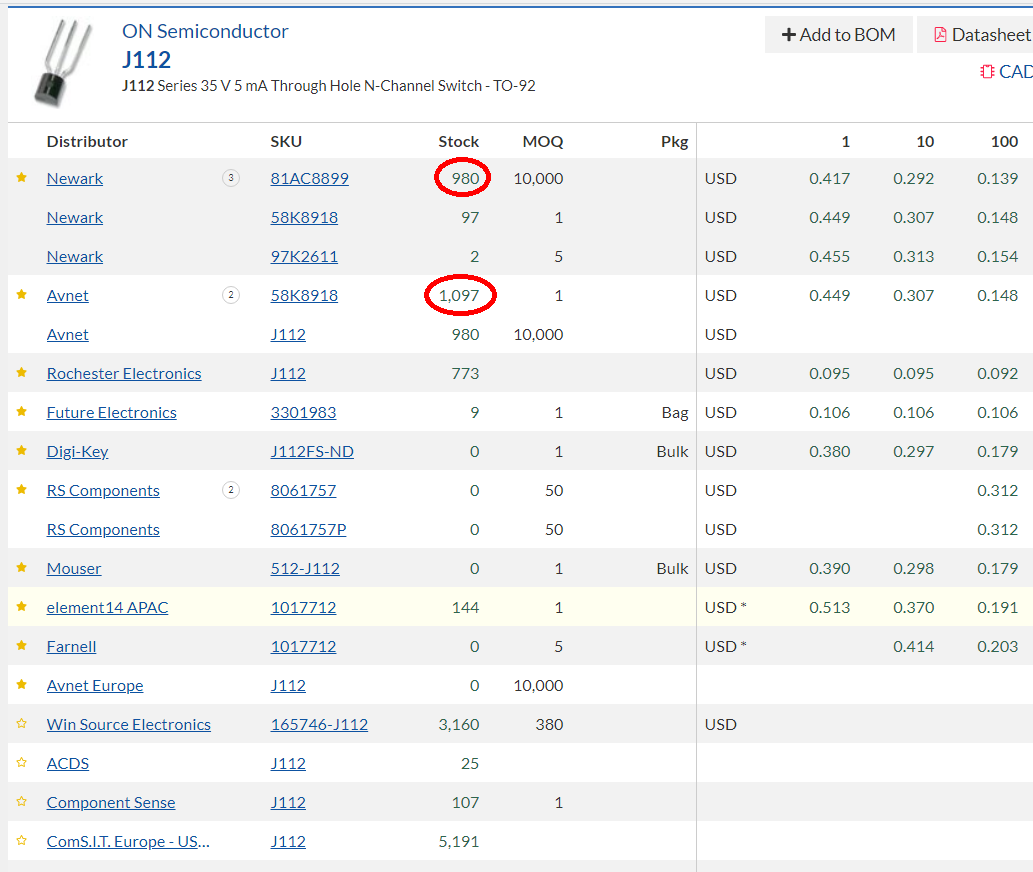Star the ACDS distributor
The width and height of the screenshot is (1033, 872).
tap(22, 763)
